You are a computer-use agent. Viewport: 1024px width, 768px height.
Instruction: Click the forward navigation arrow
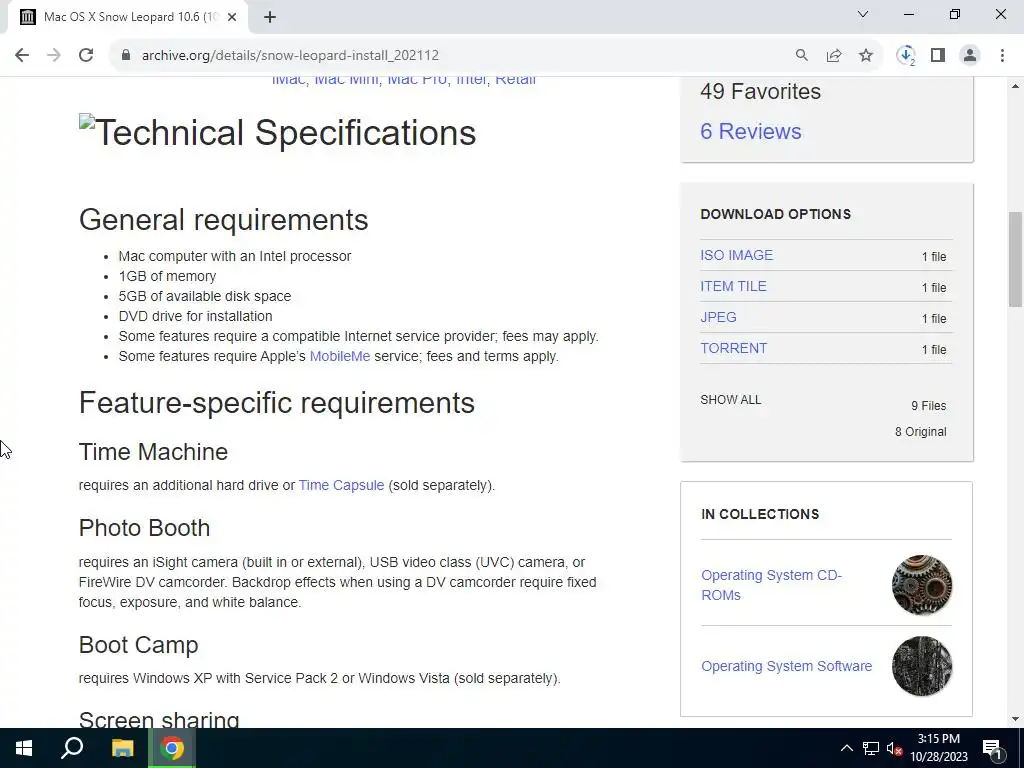click(54, 55)
